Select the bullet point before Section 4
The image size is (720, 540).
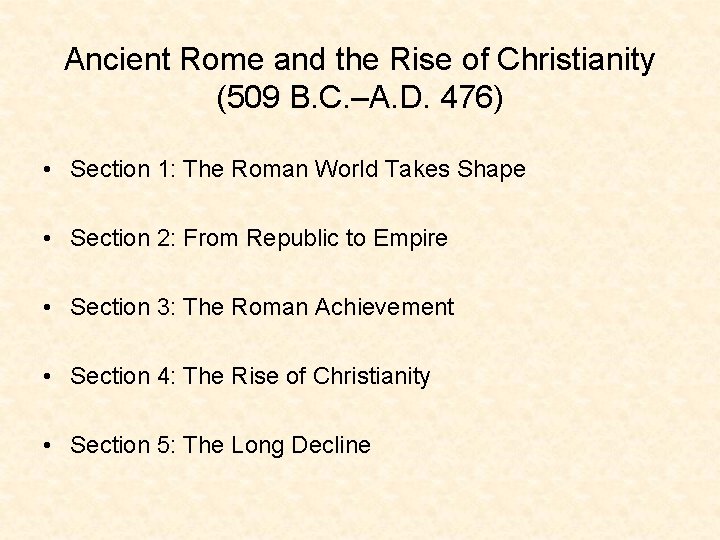coord(47,377)
